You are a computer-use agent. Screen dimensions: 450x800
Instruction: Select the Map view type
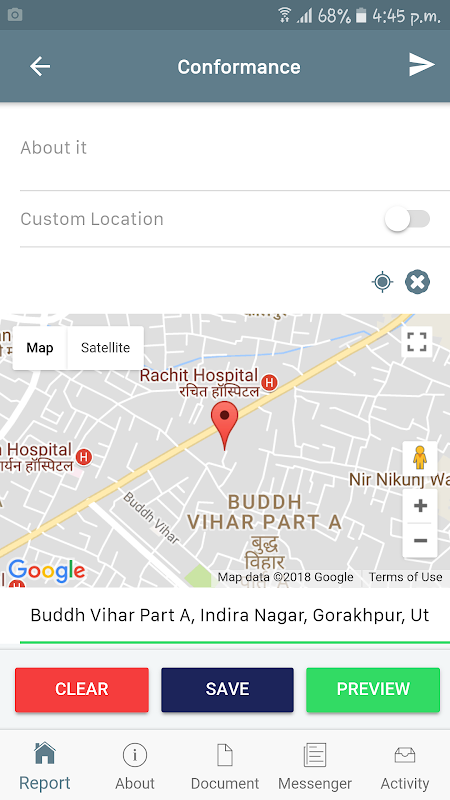(x=40, y=348)
